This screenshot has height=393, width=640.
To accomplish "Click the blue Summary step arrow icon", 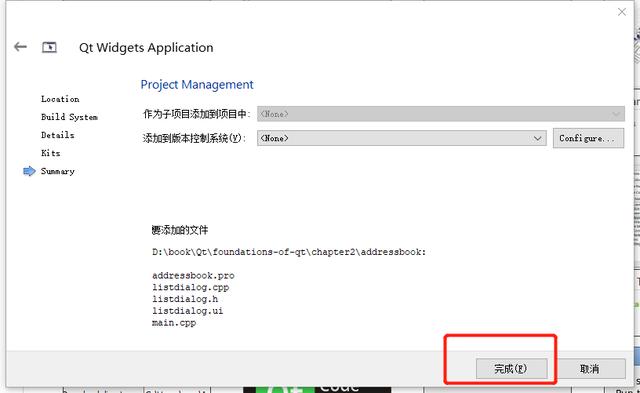I will tap(29, 171).
